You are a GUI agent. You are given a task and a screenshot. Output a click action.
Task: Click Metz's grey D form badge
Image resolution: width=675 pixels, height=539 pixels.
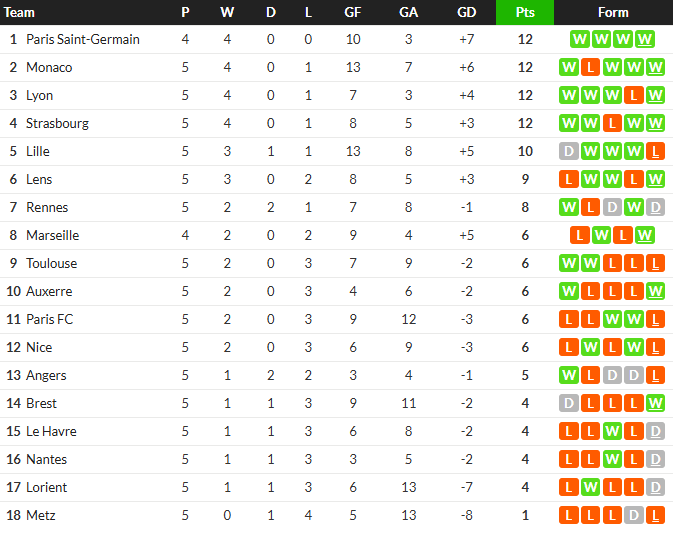coord(634,515)
